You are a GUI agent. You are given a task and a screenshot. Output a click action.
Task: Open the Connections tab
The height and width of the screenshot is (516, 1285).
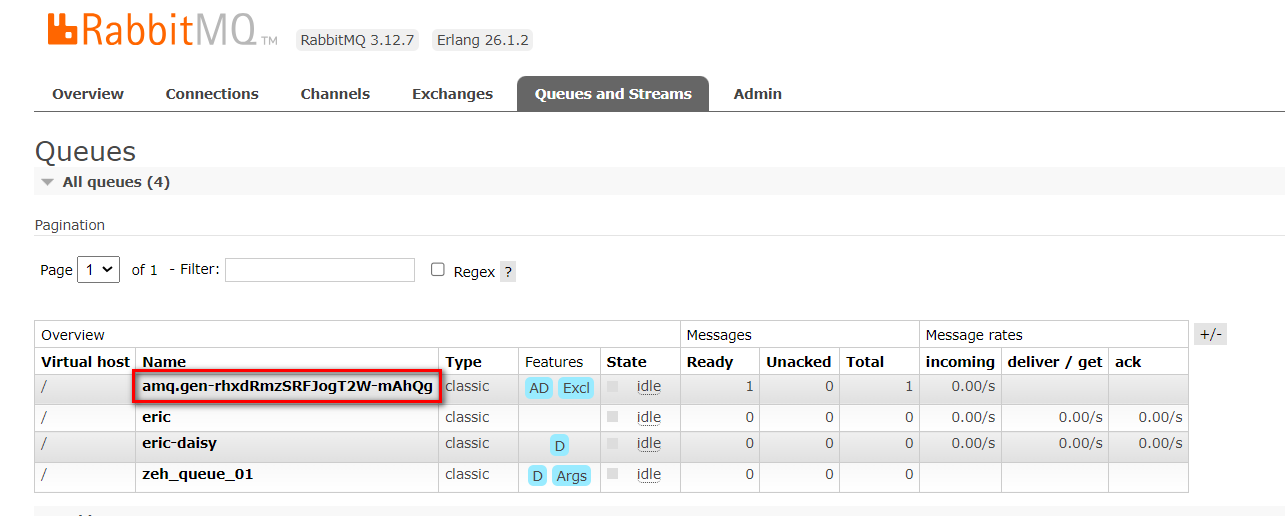coord(212,94)
